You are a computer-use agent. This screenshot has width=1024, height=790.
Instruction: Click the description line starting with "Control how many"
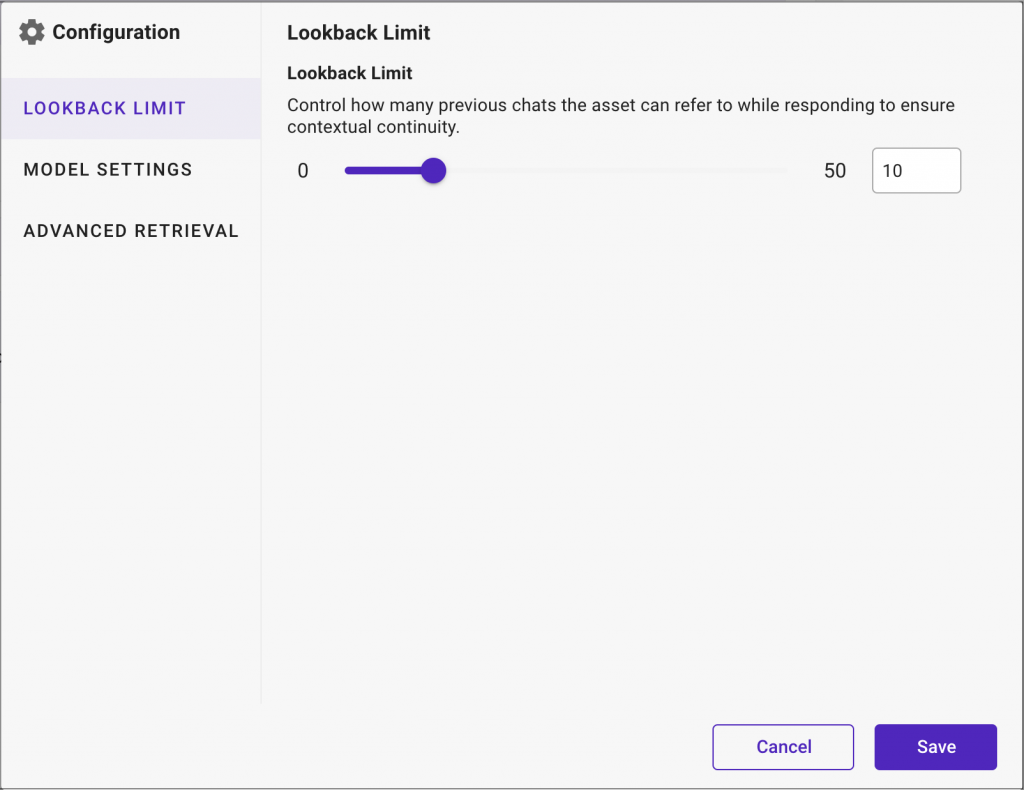[620, 105]
